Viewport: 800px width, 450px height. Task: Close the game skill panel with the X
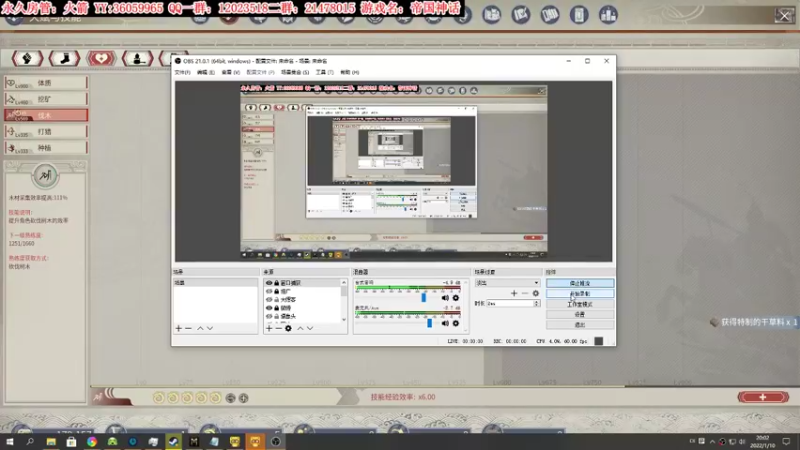(784, 16)
